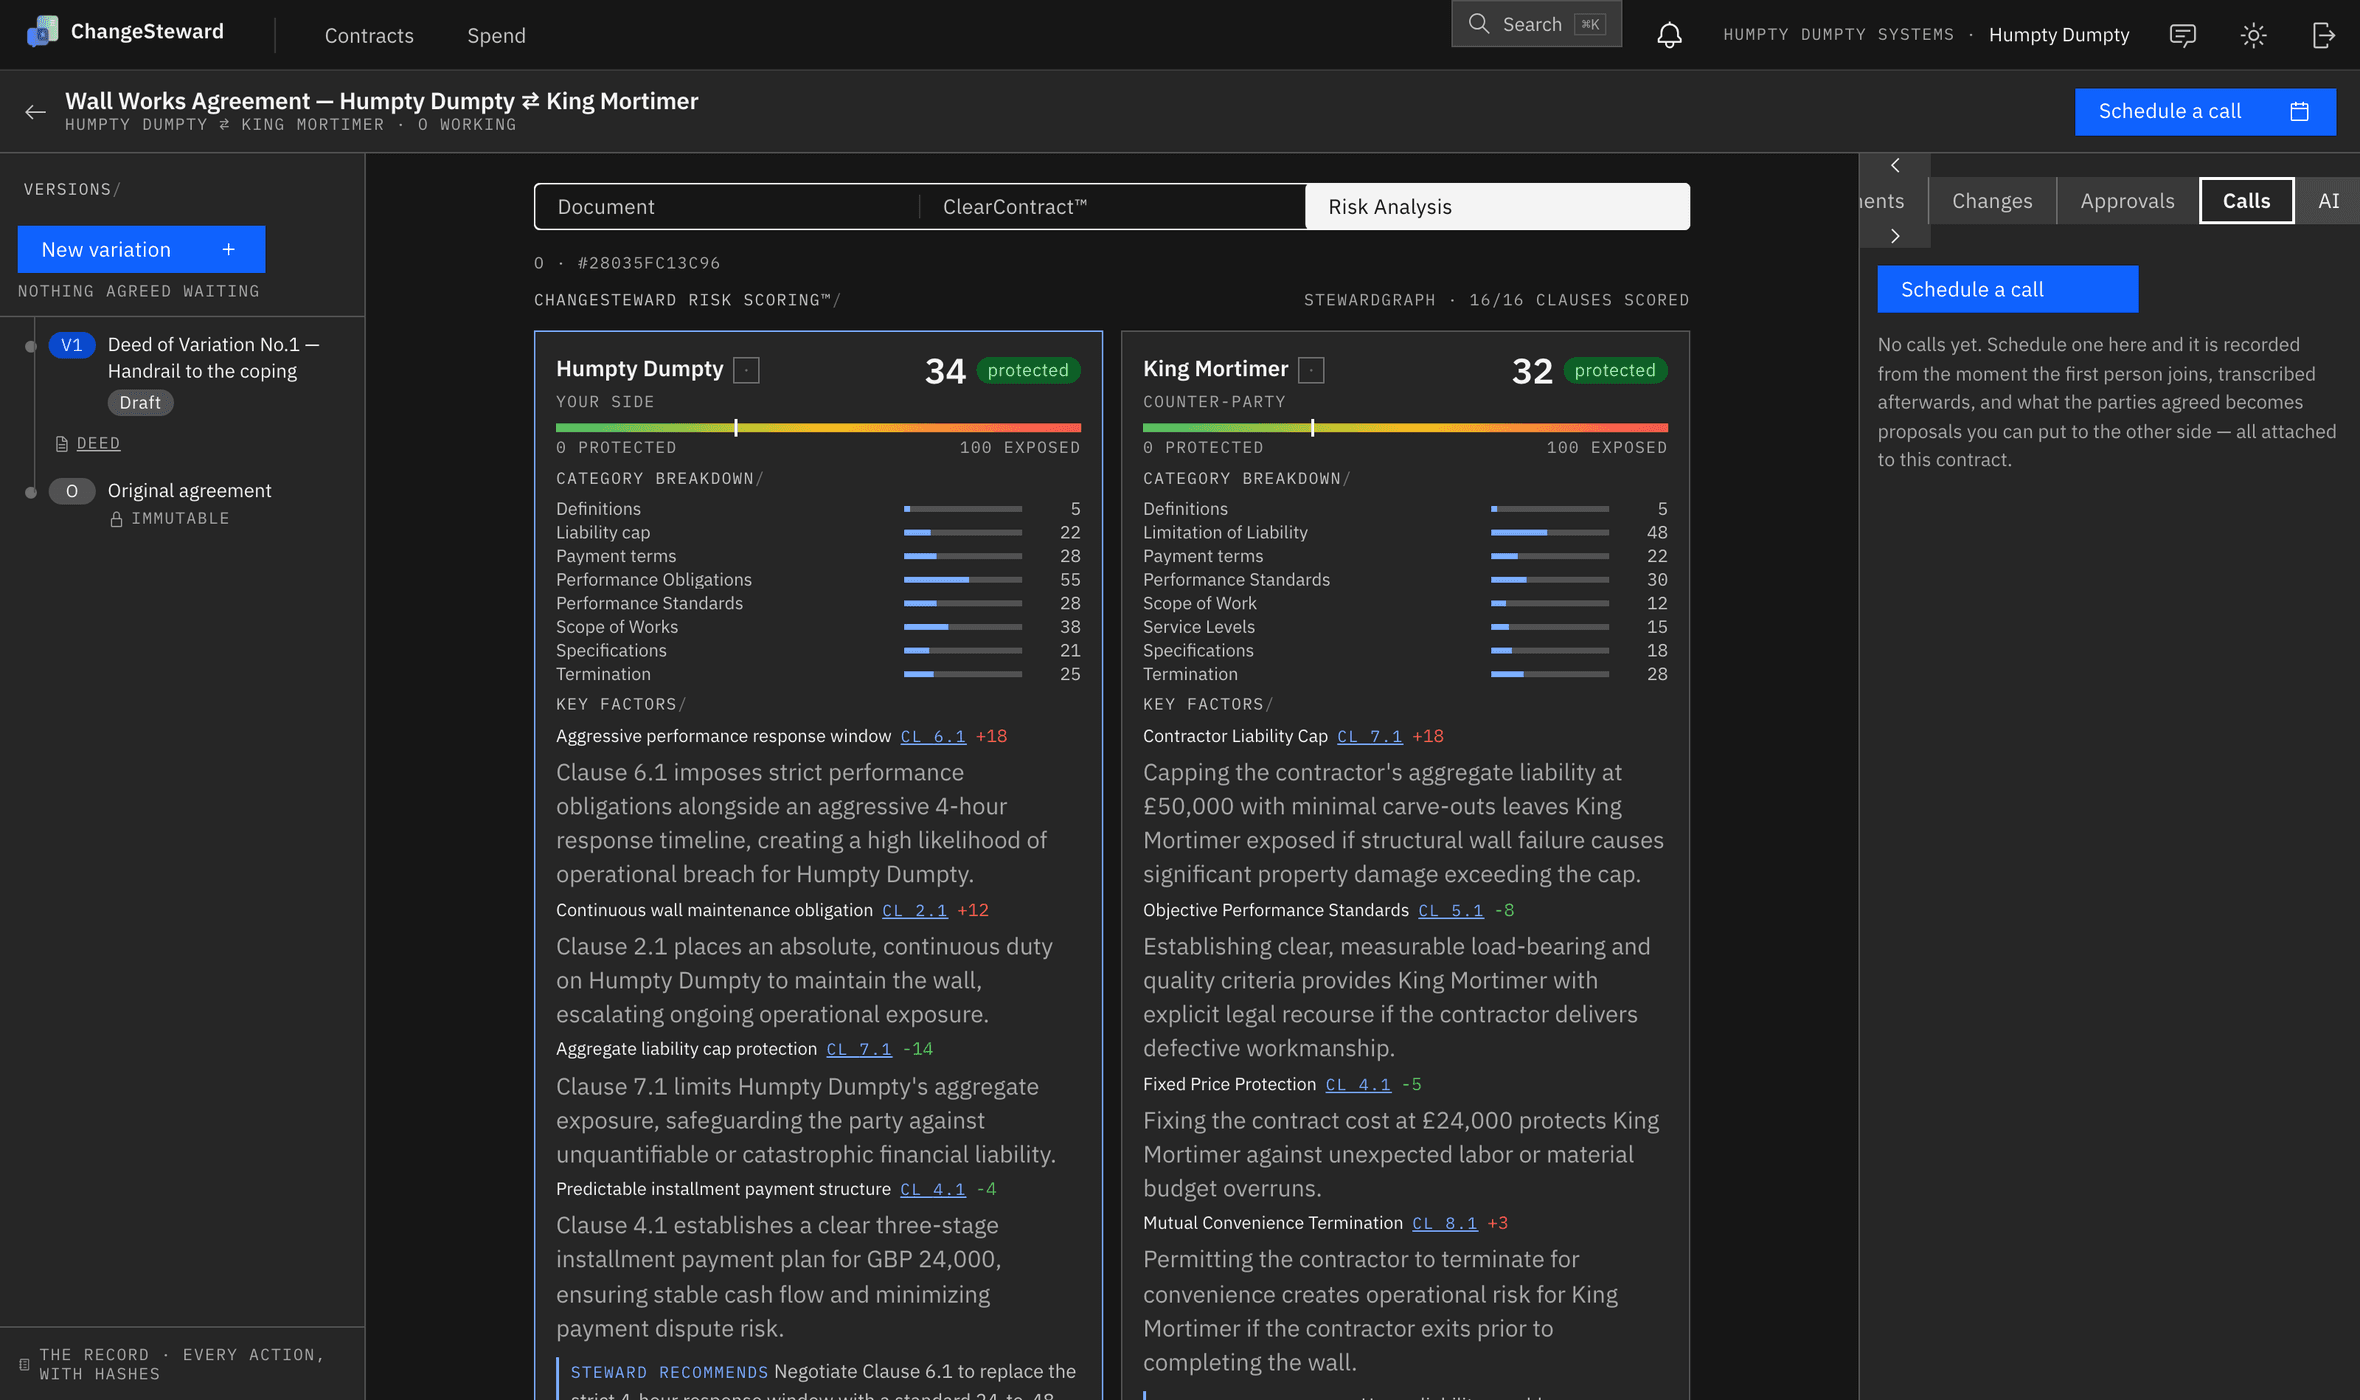Image resolution: width=2360 pixels, height=1400 pixels.
Task: Select the Calls tab
Action: pos(2246,200)
